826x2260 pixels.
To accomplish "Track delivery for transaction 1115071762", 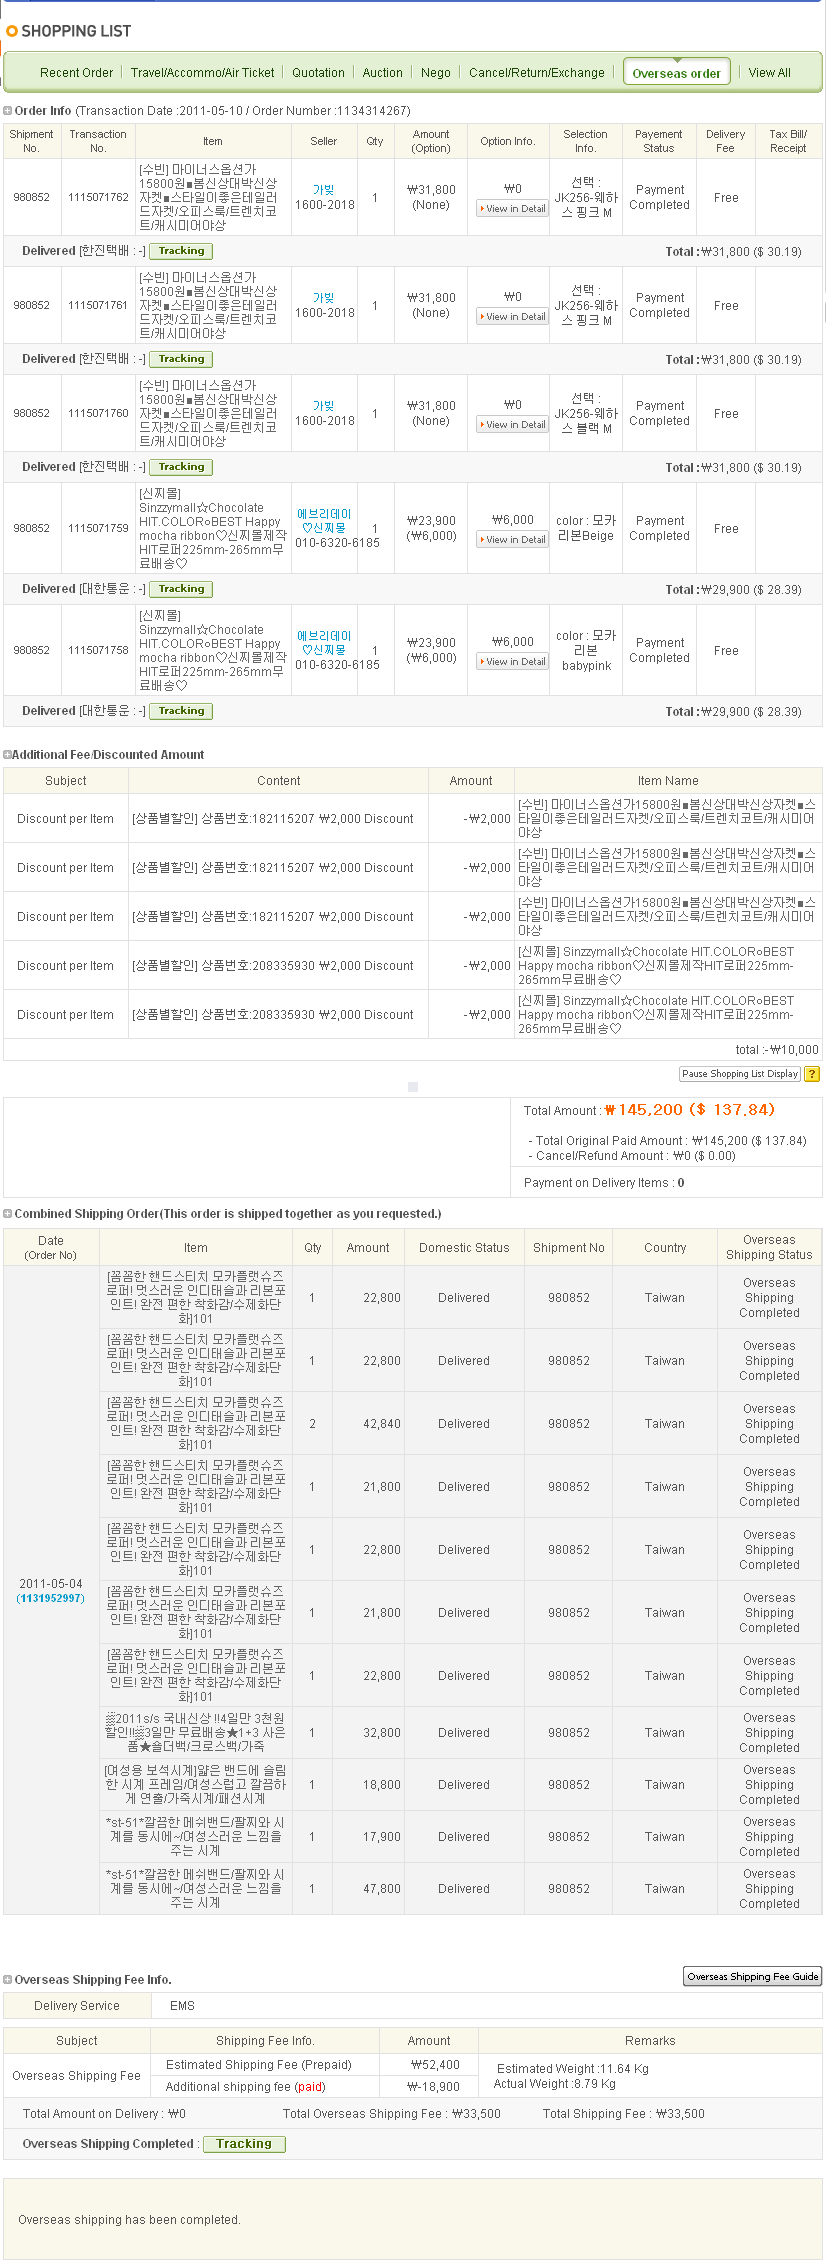I will tap(181, 251).
